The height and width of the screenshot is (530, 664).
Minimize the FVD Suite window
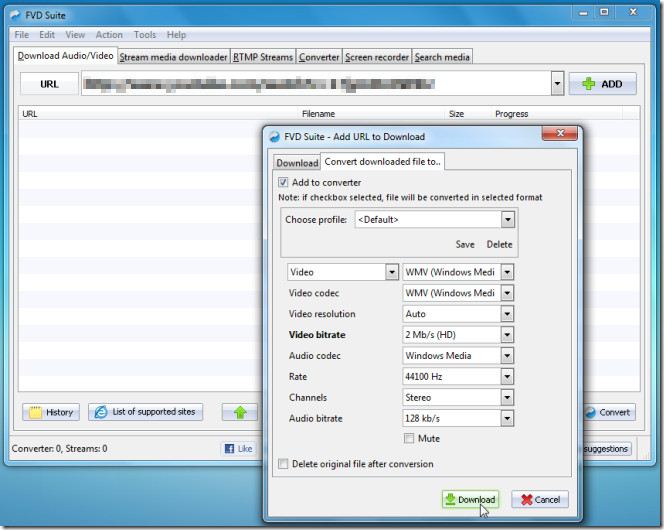pos(583,13)
